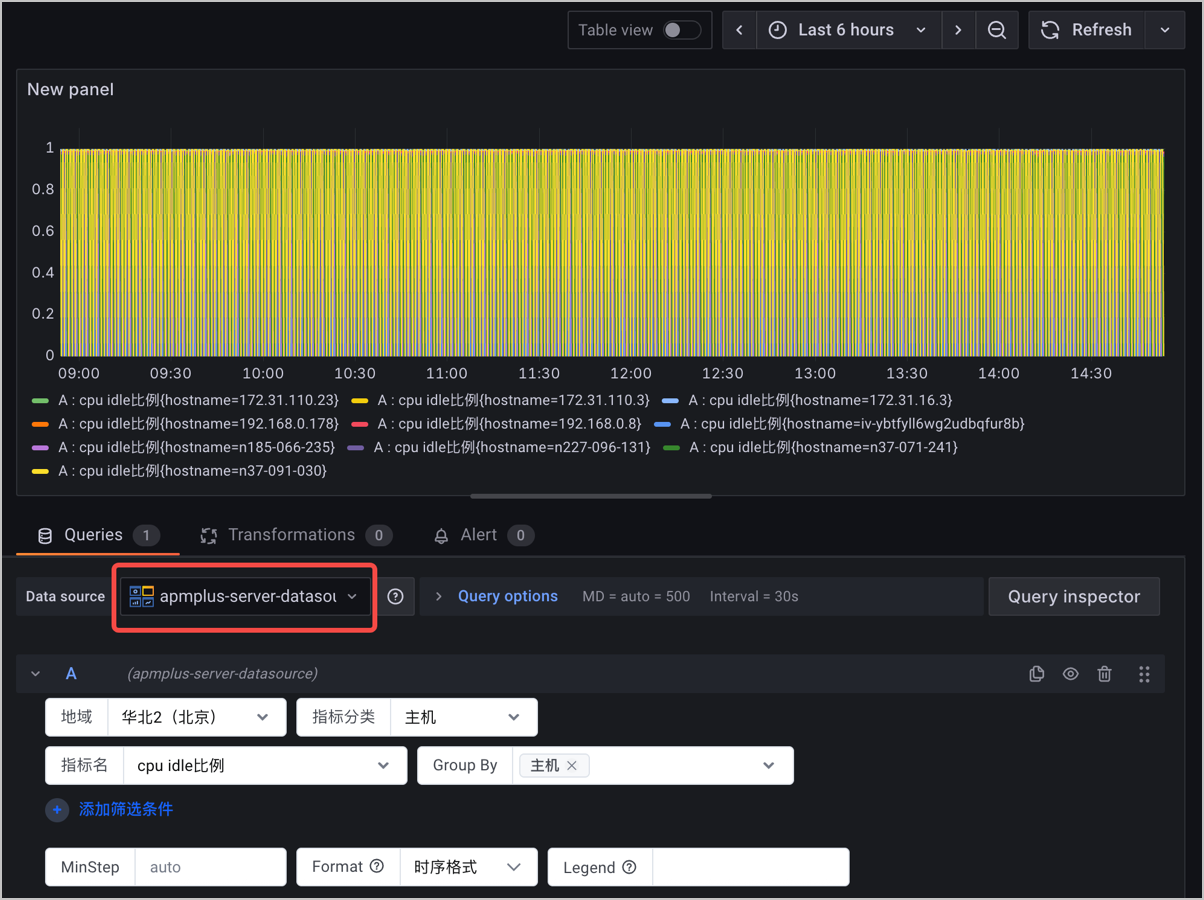Toggle the Table view switch
This screenshot has width=1204, height=900.
pos(682,30)
